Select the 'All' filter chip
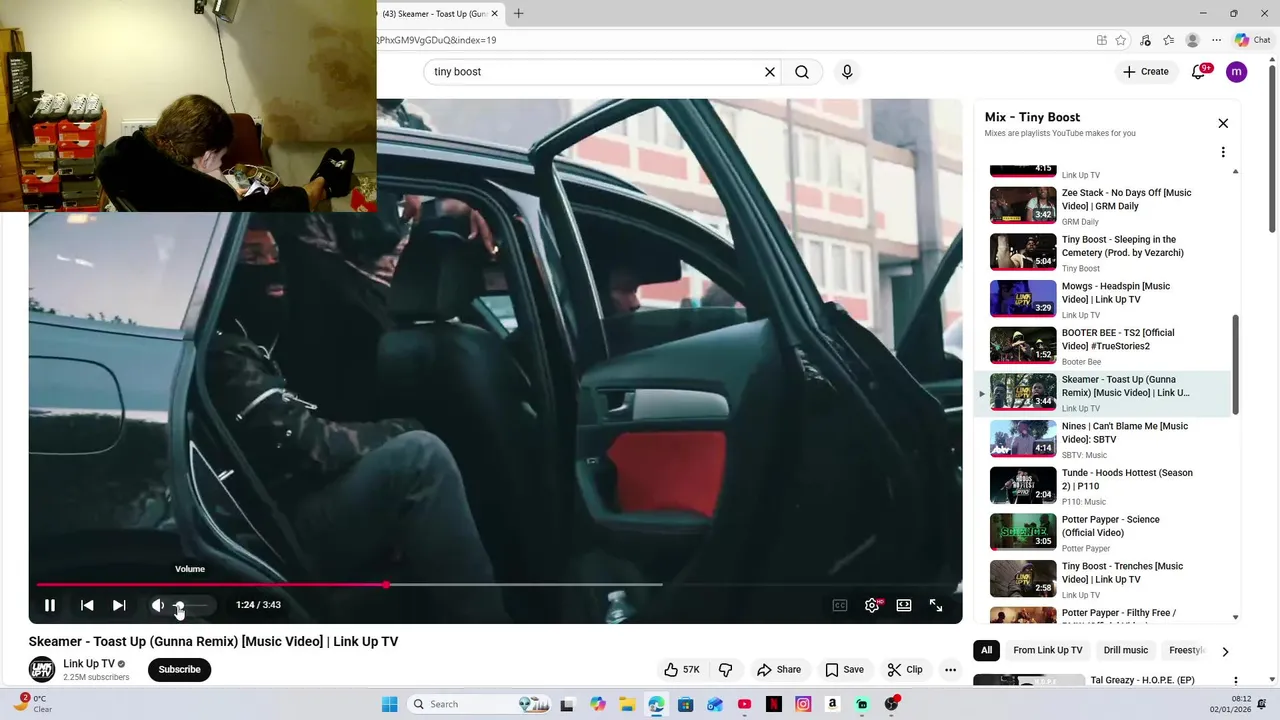 [986, 650]
